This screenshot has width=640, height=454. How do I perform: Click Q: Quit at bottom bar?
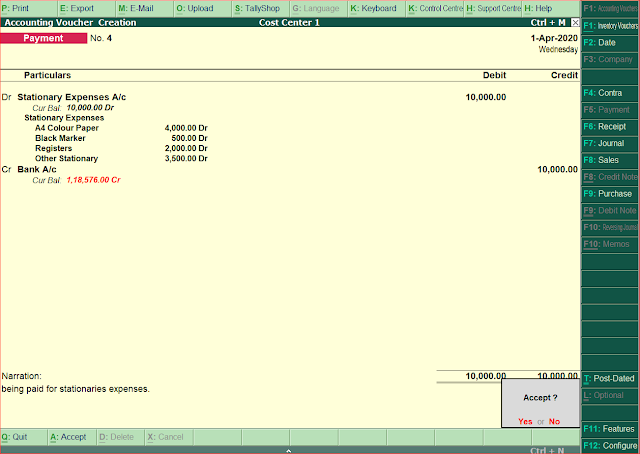point(23,437)
